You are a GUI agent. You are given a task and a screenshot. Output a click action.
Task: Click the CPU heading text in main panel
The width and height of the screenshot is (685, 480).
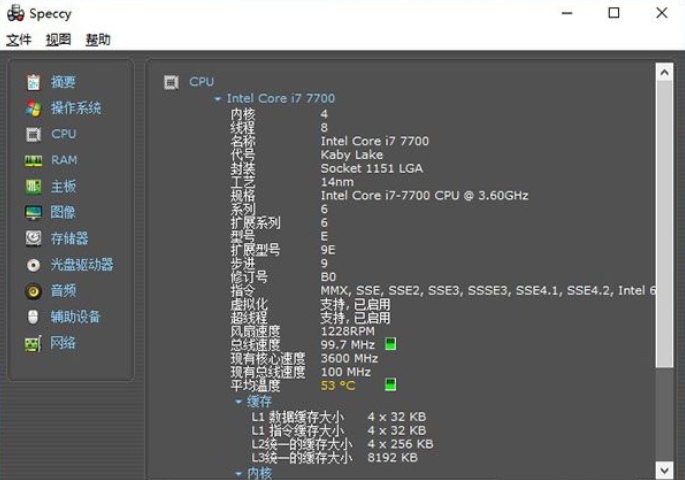(x=201, y=82)
